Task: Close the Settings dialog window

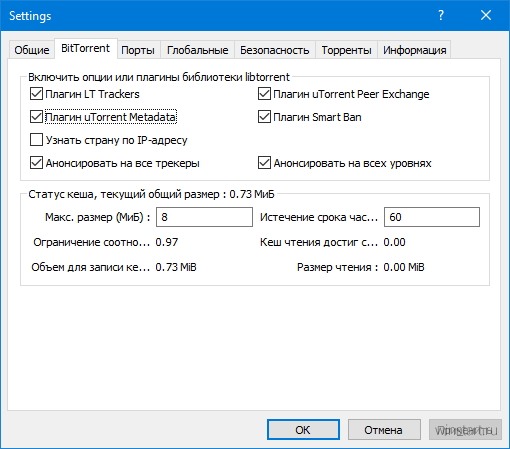Action: [486, 15]
